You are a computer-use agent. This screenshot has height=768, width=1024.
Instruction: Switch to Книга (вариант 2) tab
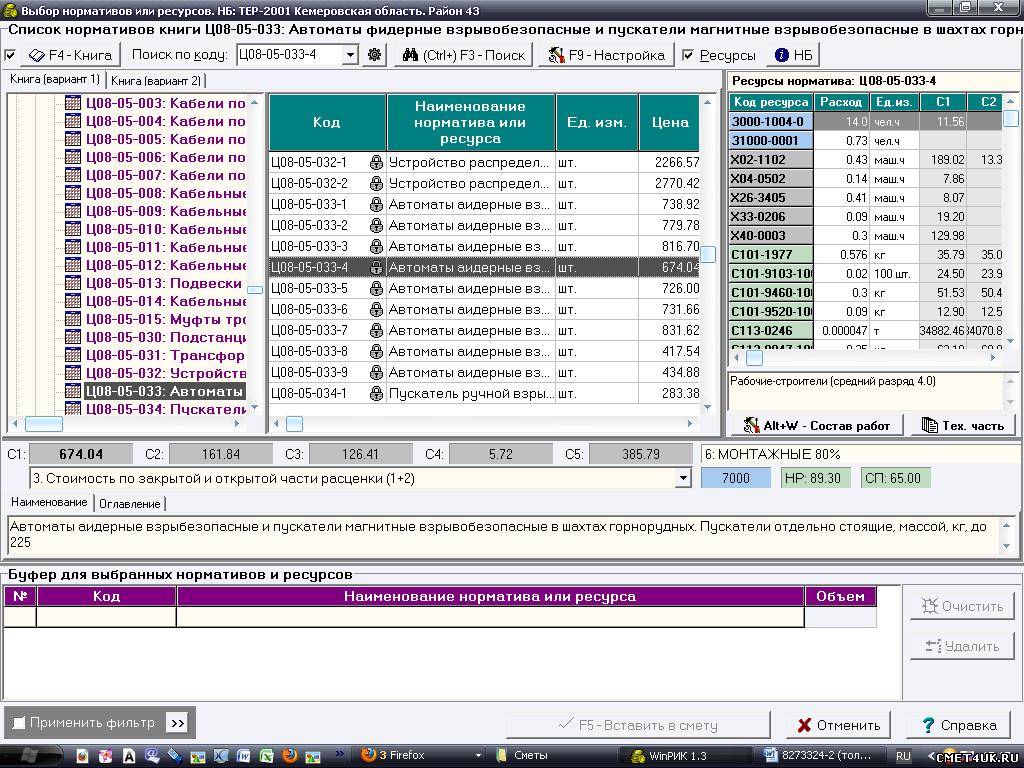coord(156,80)
